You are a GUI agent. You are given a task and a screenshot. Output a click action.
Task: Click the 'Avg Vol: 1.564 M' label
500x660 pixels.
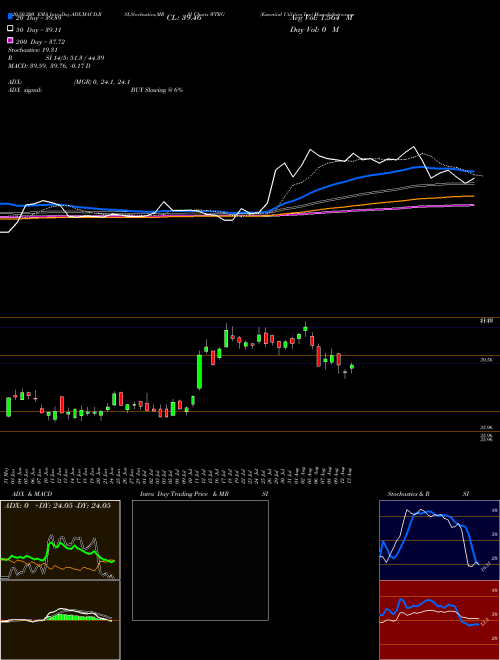coord(322,18)
